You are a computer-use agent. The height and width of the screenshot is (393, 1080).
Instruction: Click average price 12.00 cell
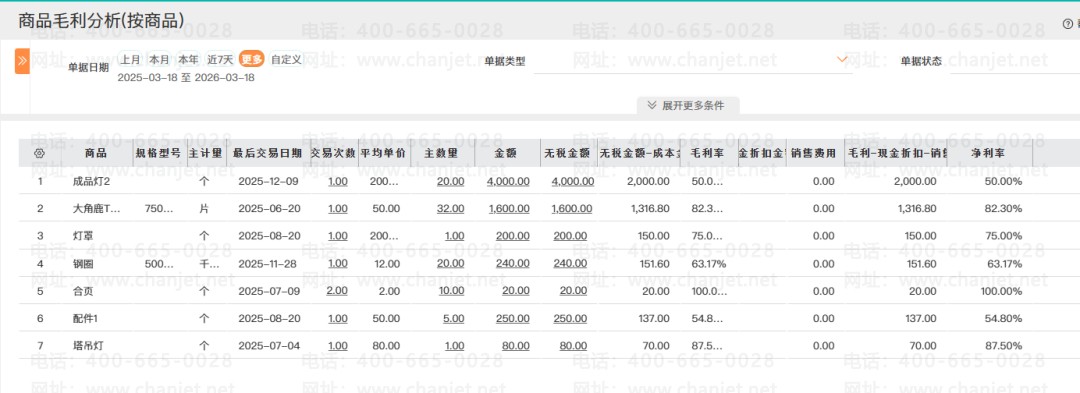[386, 264]
